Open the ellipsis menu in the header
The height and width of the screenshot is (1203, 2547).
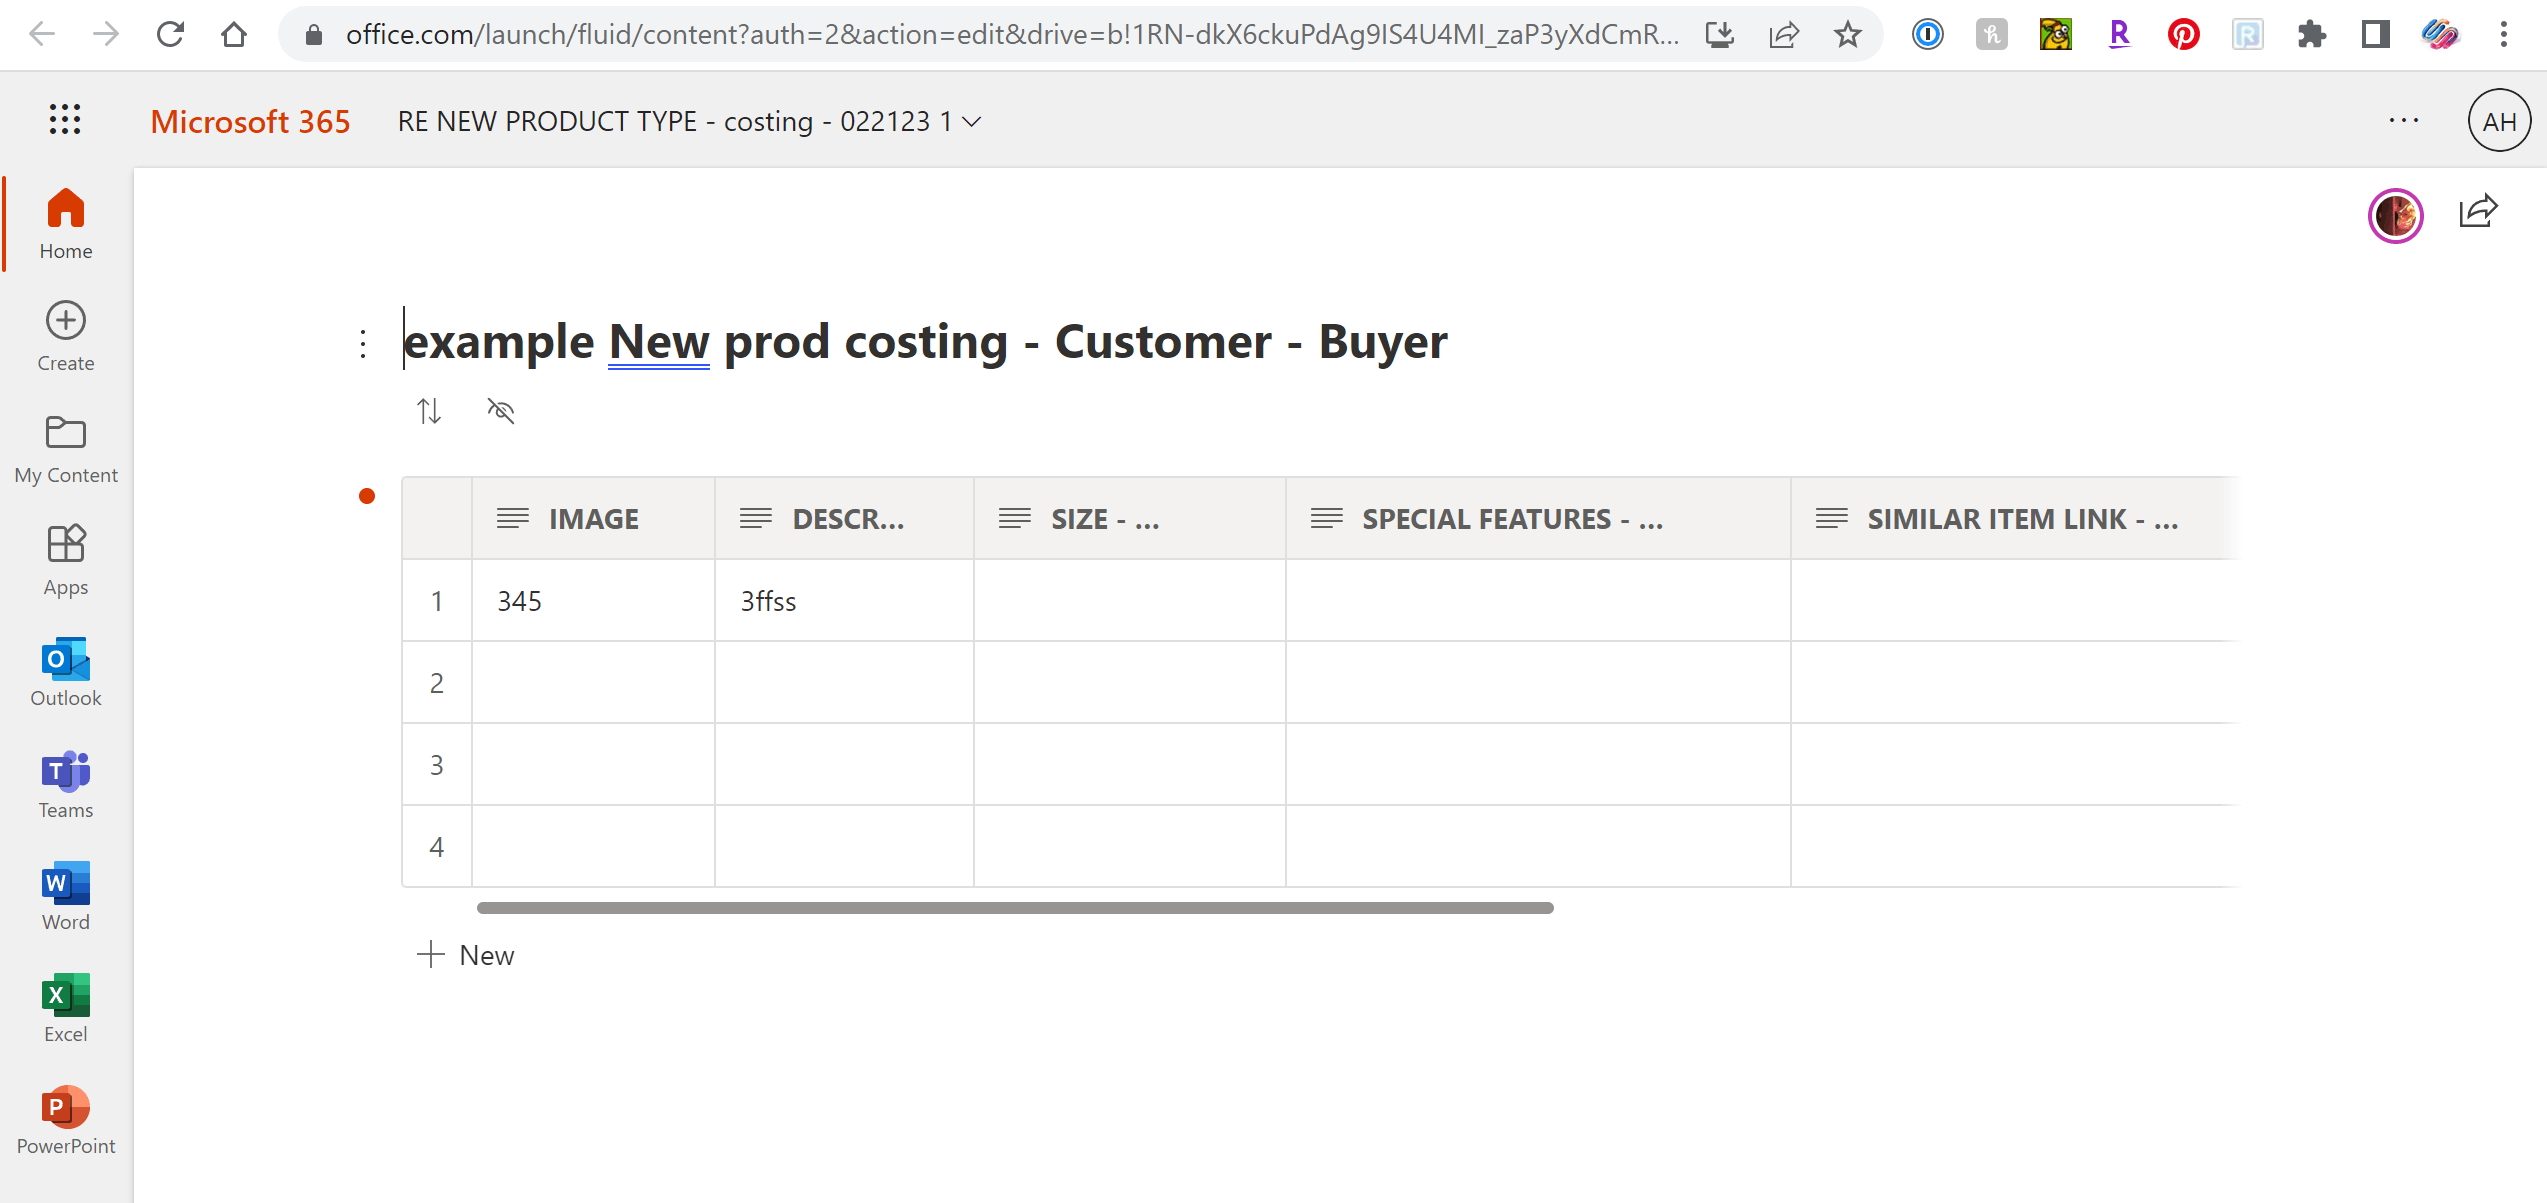coord(2403,121)
